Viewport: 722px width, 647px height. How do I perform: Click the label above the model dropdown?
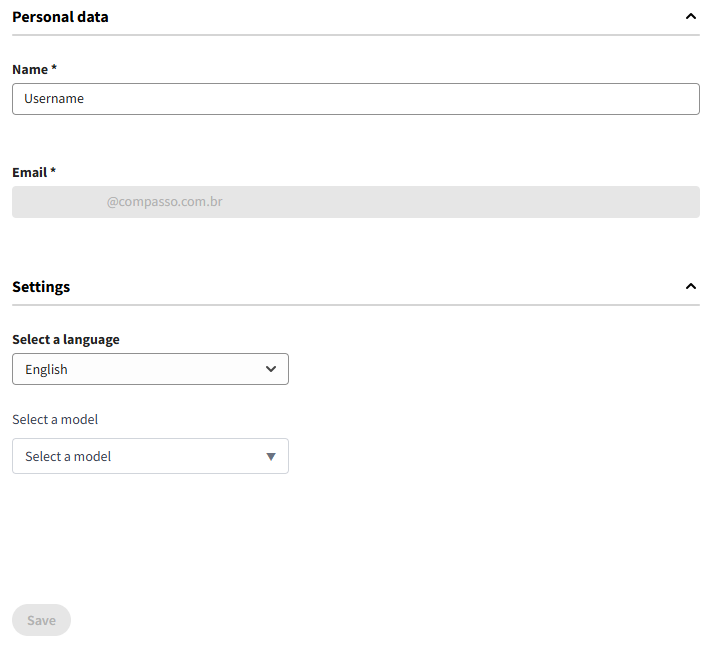pos(55,419)
